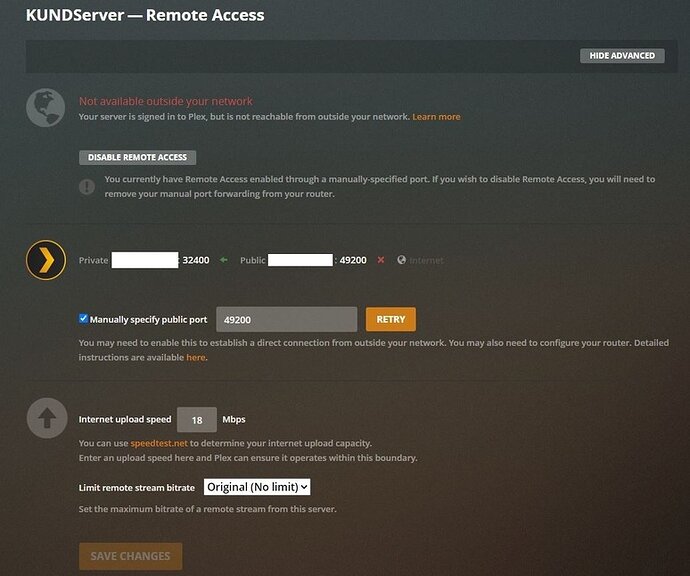This screenshot has height=576, width=690.
Task: Click the Save Changes button
Action: (x=130, y=556)
